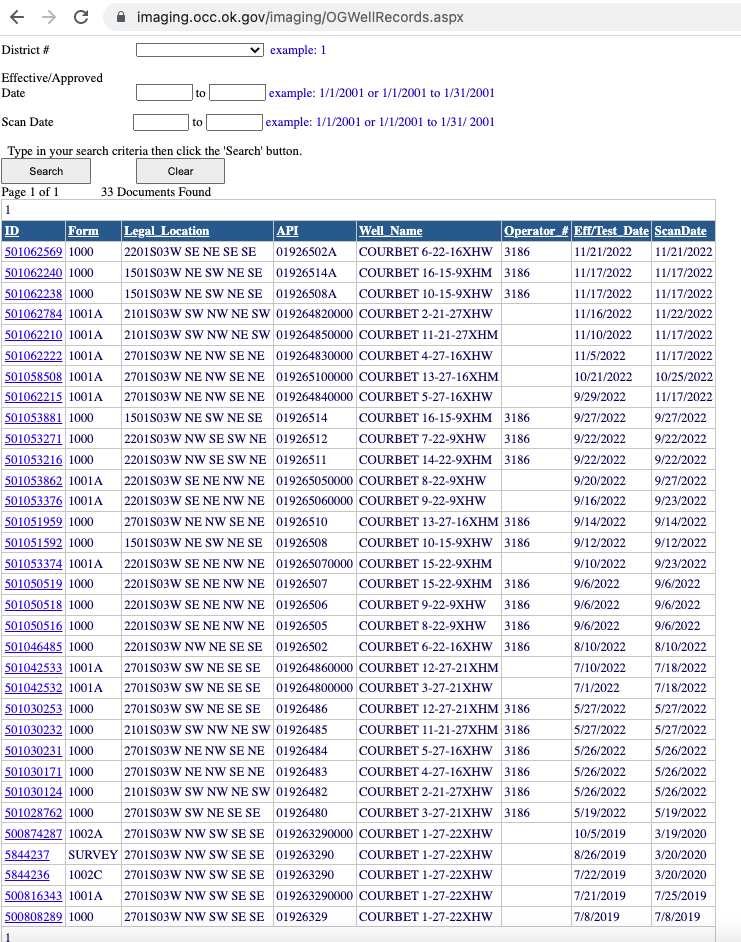Screen dimensions: 741x942
Task: Reload the page with the refresh icon
Action: 81,17
